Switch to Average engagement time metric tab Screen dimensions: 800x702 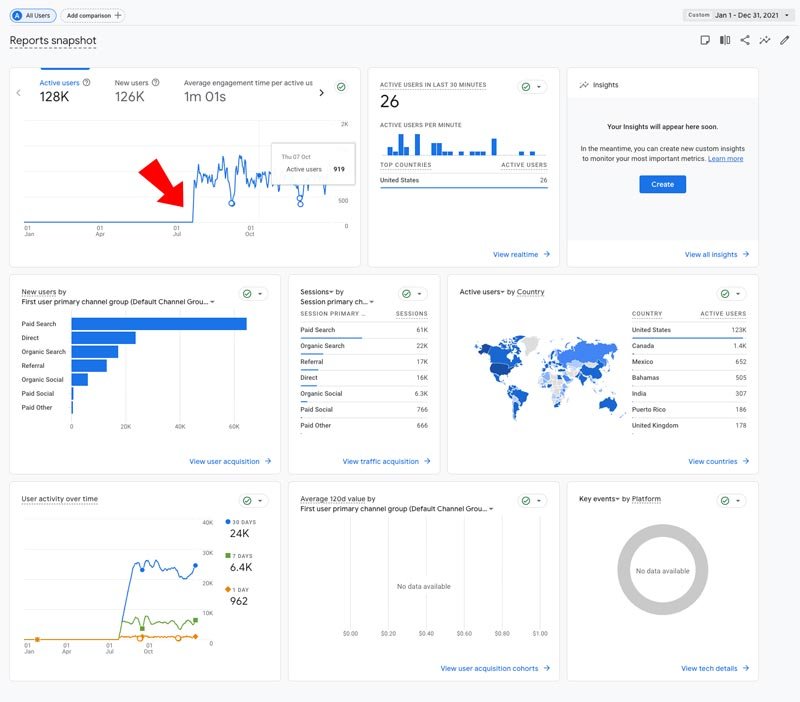coord(248,91)
